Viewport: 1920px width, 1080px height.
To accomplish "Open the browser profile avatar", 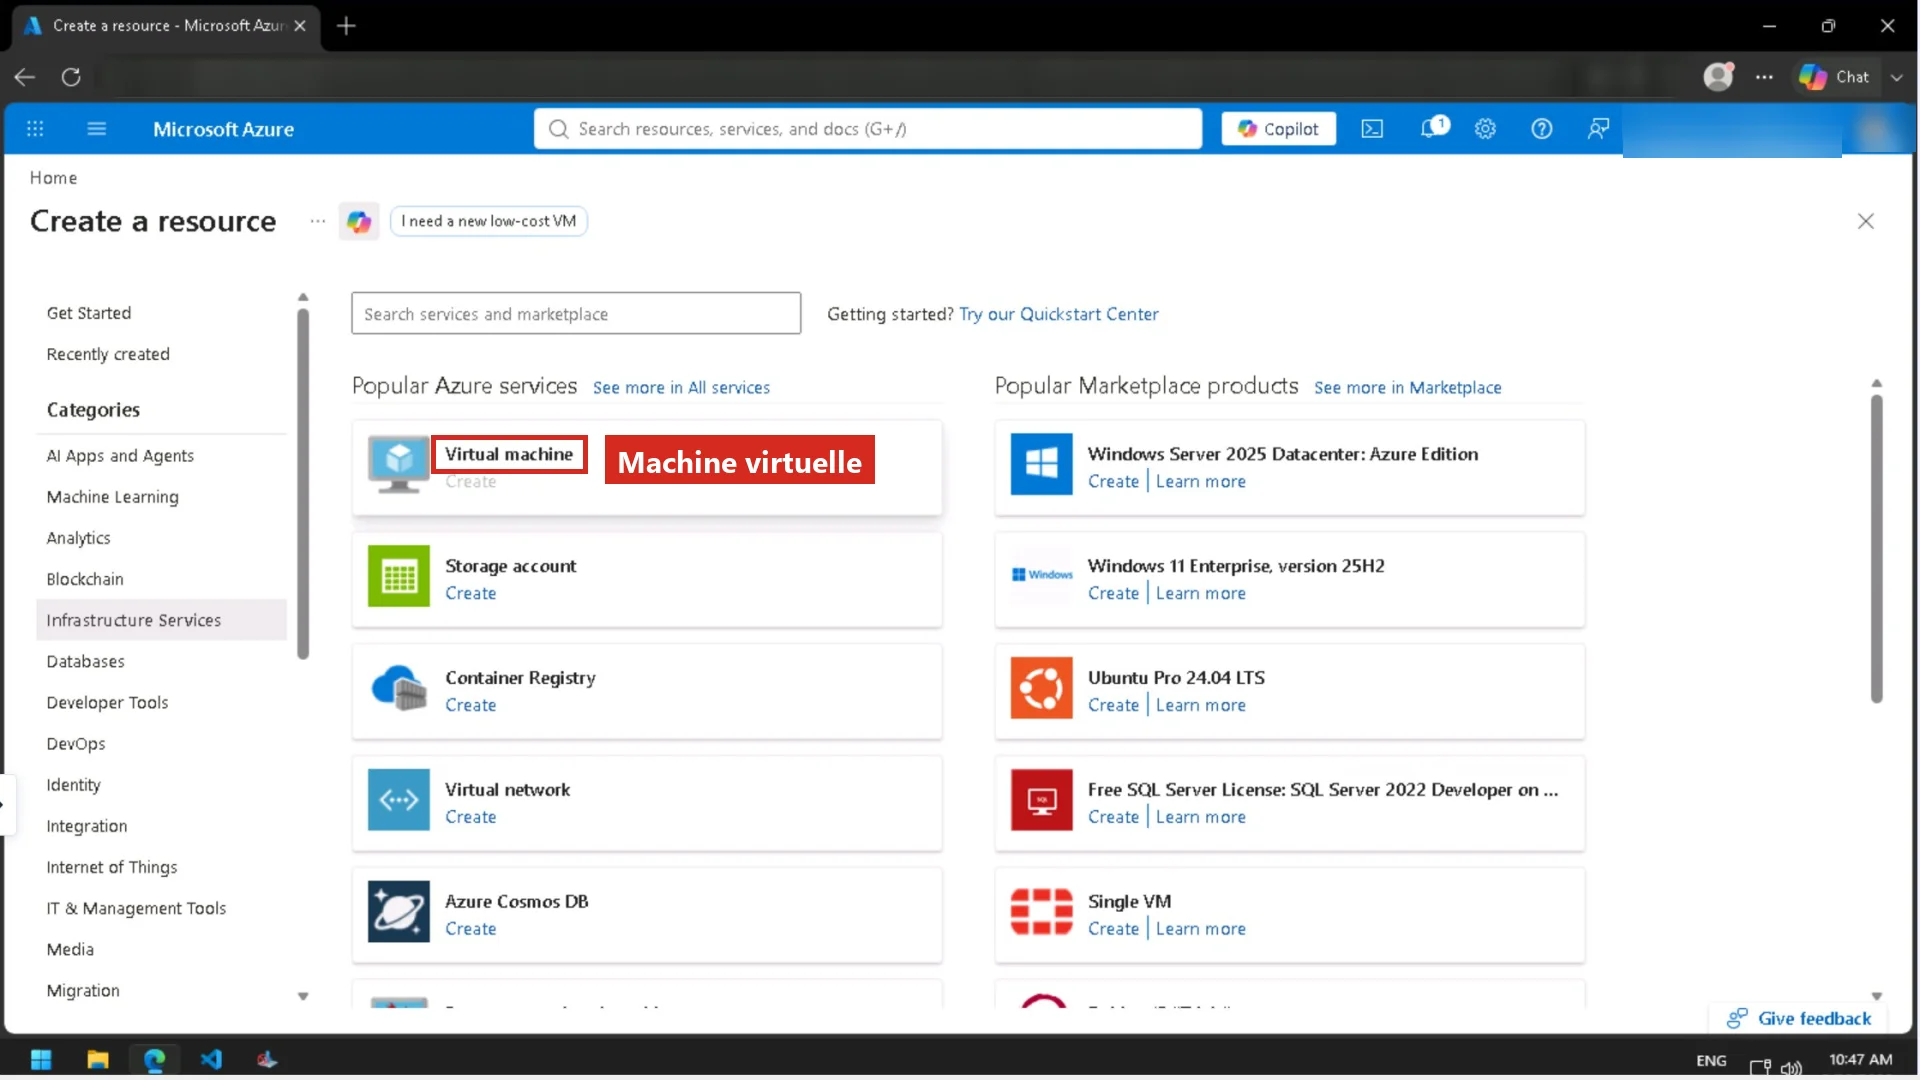I will pos(1718,77).
